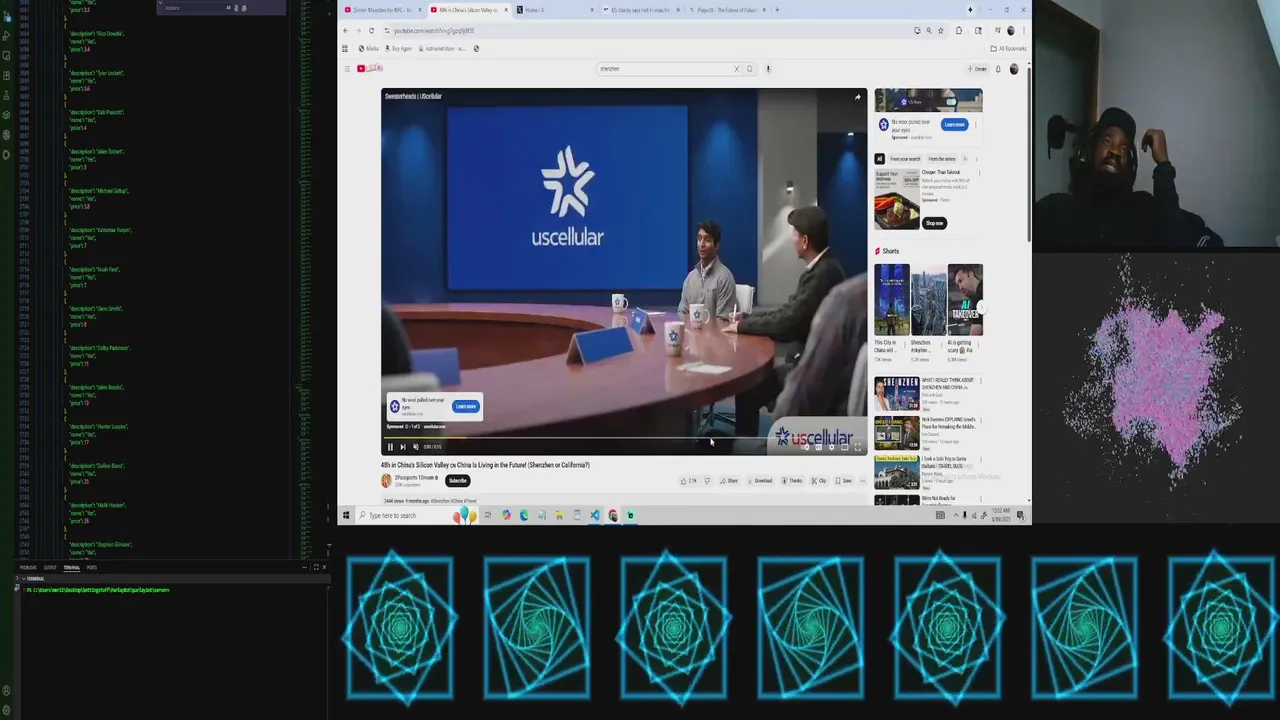Open a new browser tab
This screenshot has width=1280, height=720.
pyautogui.click(x=778, y=10)
